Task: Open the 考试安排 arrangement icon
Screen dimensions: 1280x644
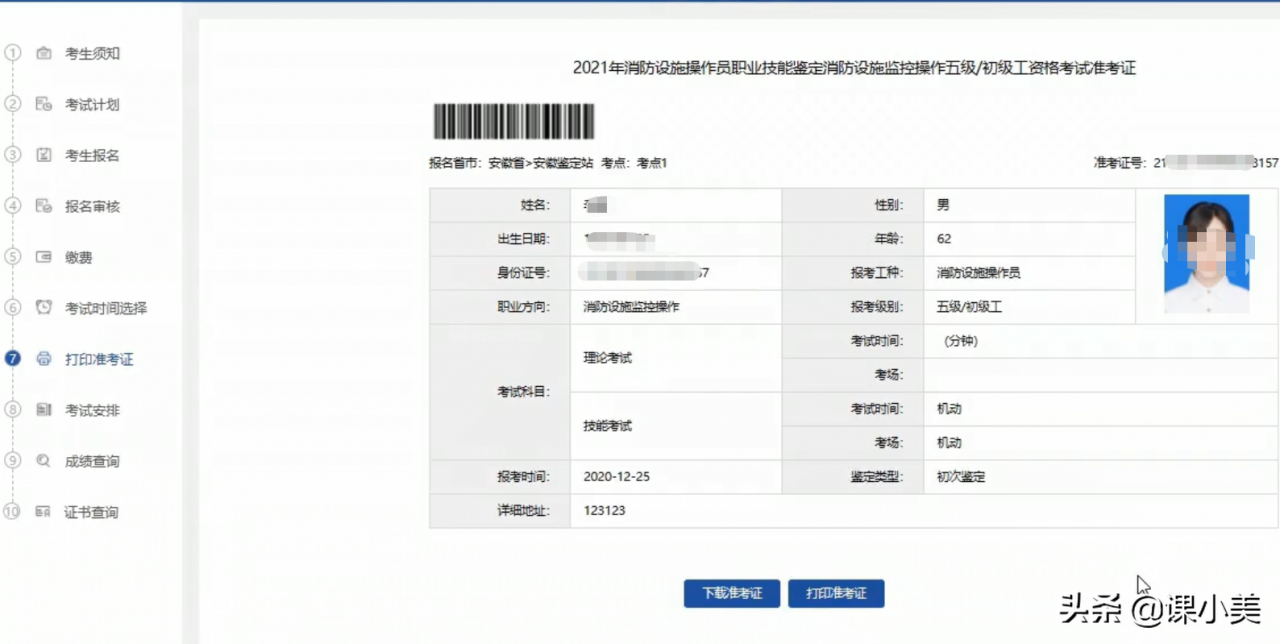Action: pyautogui.click(x=43, y=410)
